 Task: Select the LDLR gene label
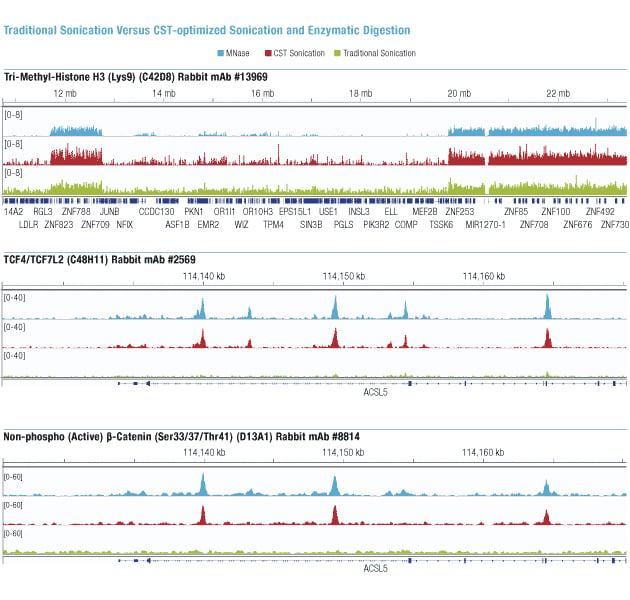[29, 225]
